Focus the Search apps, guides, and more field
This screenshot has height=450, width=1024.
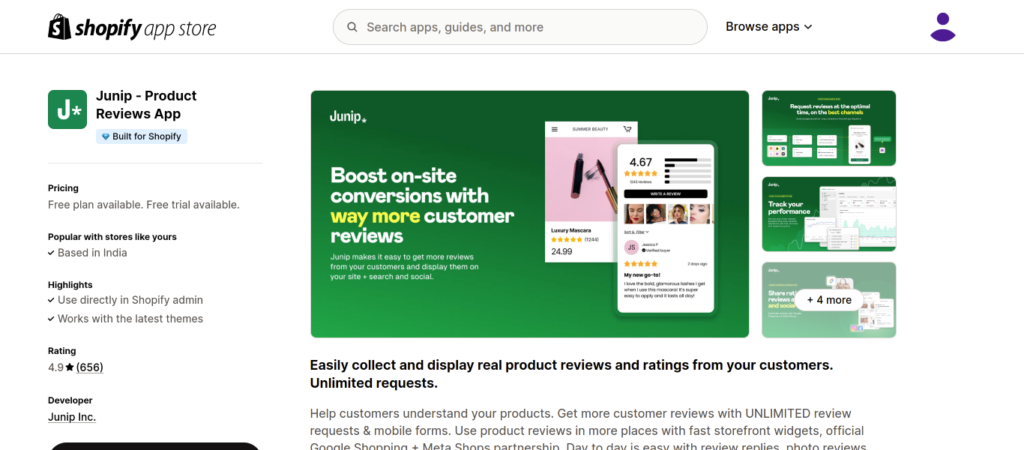tap(520, 27)
